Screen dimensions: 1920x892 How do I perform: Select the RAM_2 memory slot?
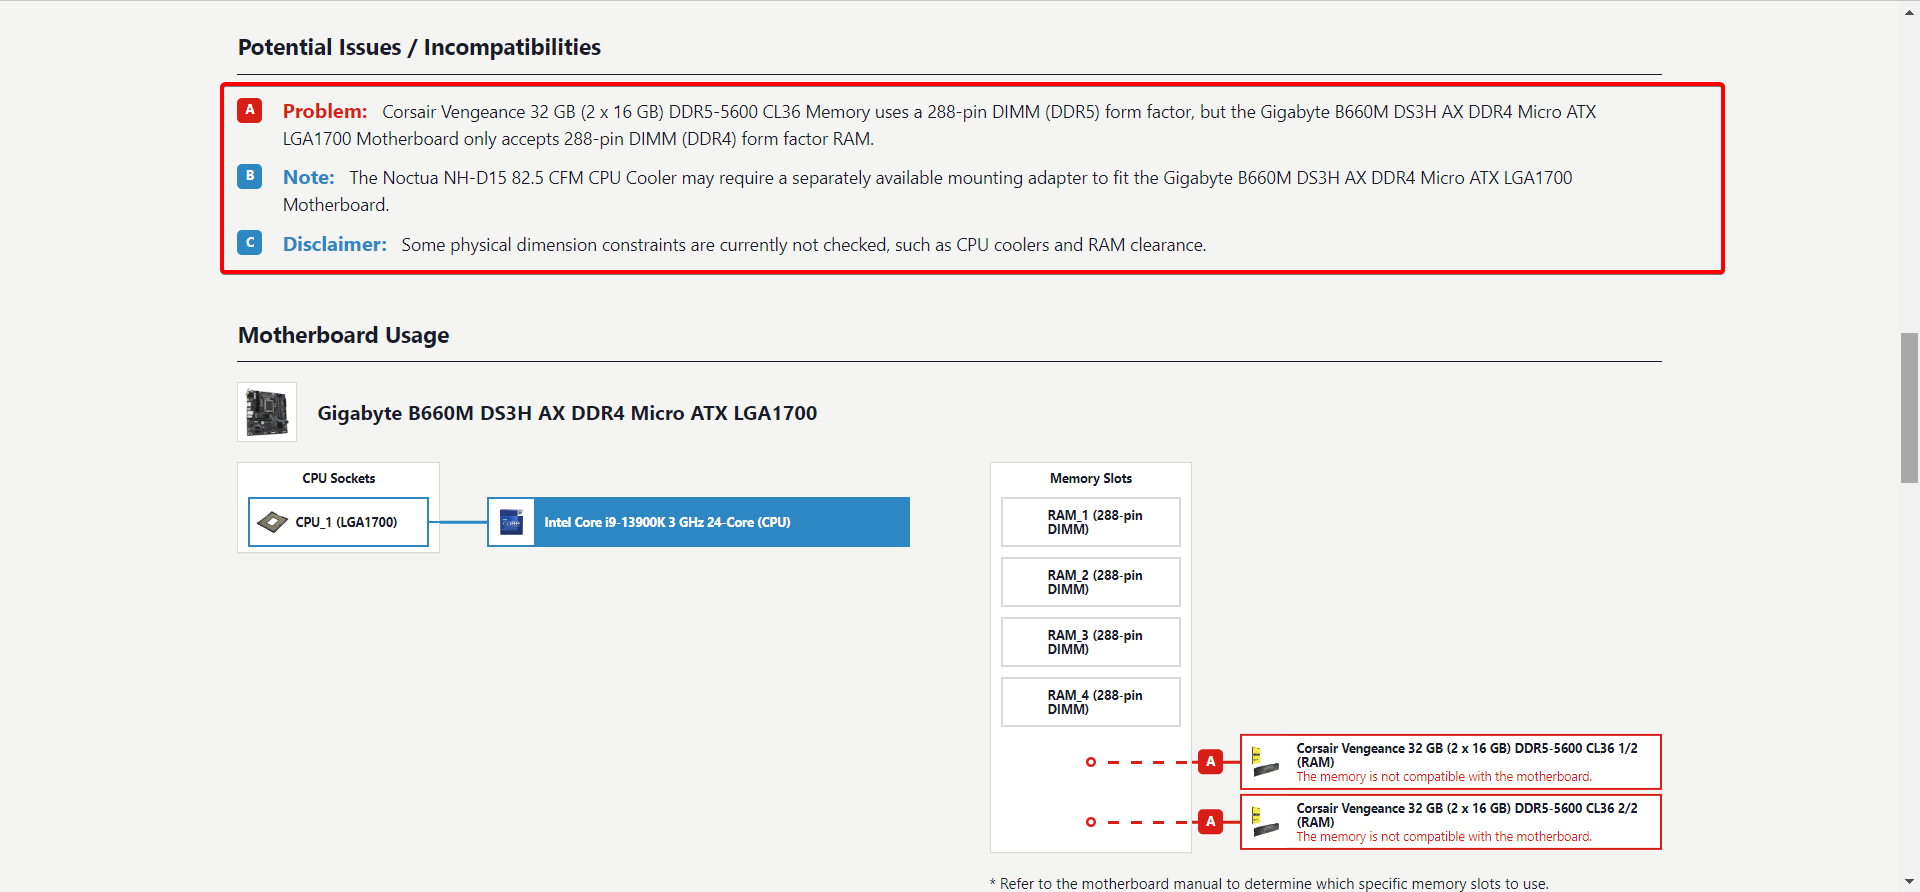[1091, 582]
